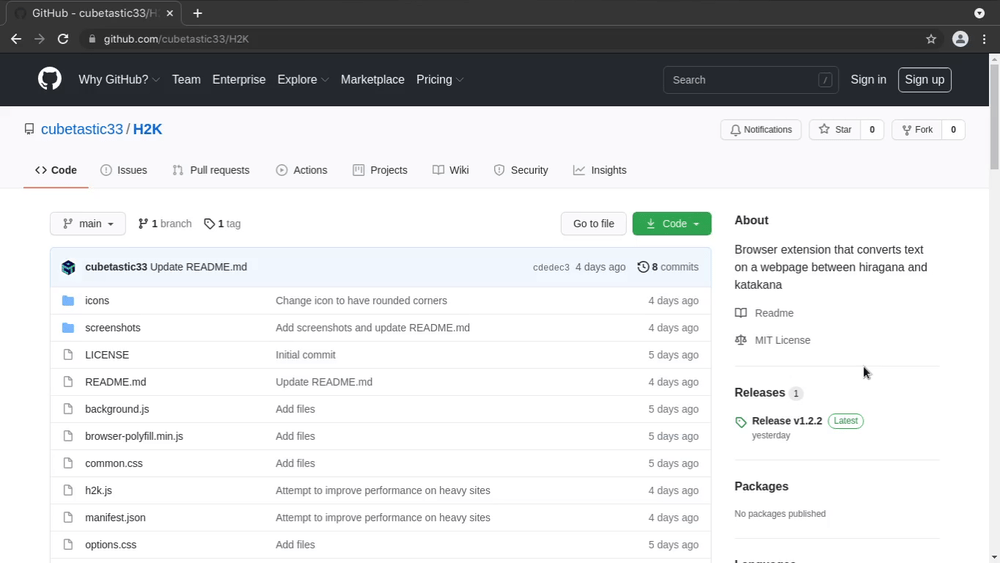View the 1 tag link
Viewport: 1000px width, 563px height.
222,224
